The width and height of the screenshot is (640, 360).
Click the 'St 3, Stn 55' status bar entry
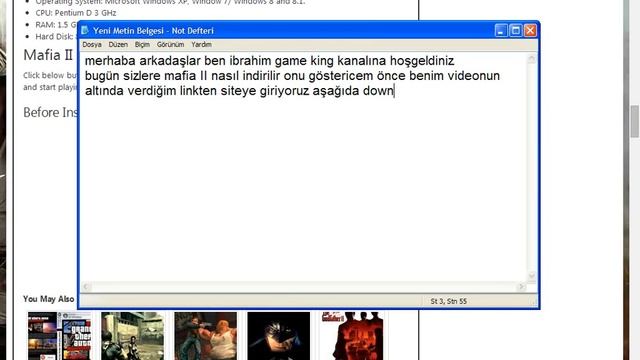[449, 301]
